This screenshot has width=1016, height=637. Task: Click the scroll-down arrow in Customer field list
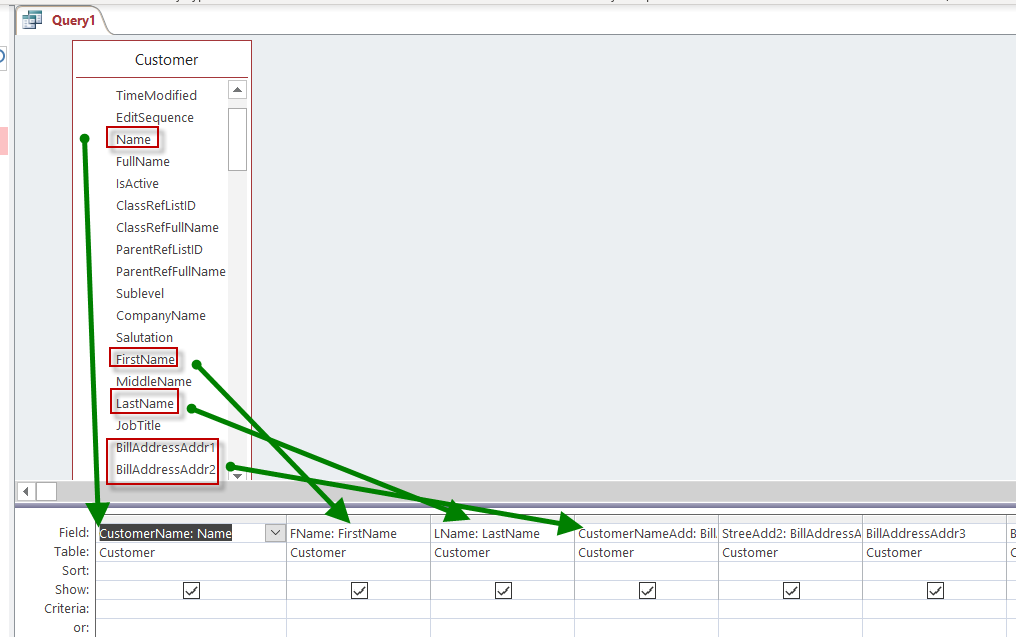click(237, 475)
